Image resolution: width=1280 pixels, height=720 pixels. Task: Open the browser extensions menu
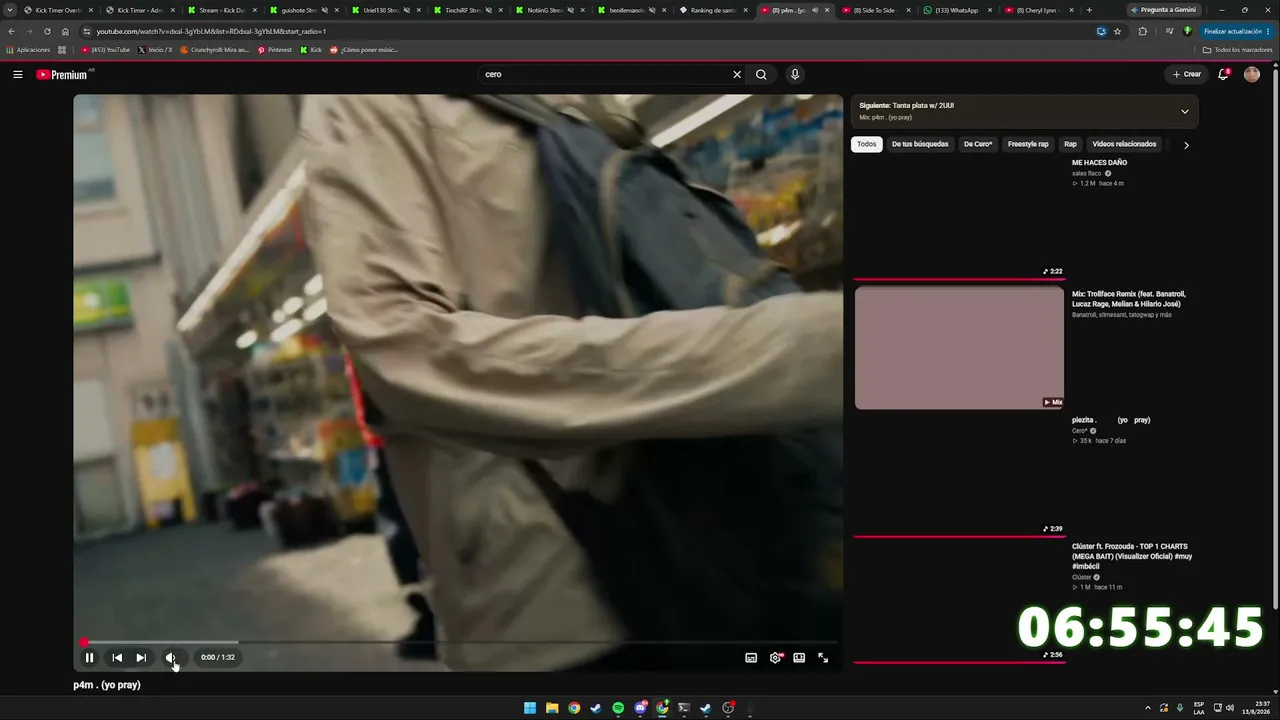click(1143, 31)
